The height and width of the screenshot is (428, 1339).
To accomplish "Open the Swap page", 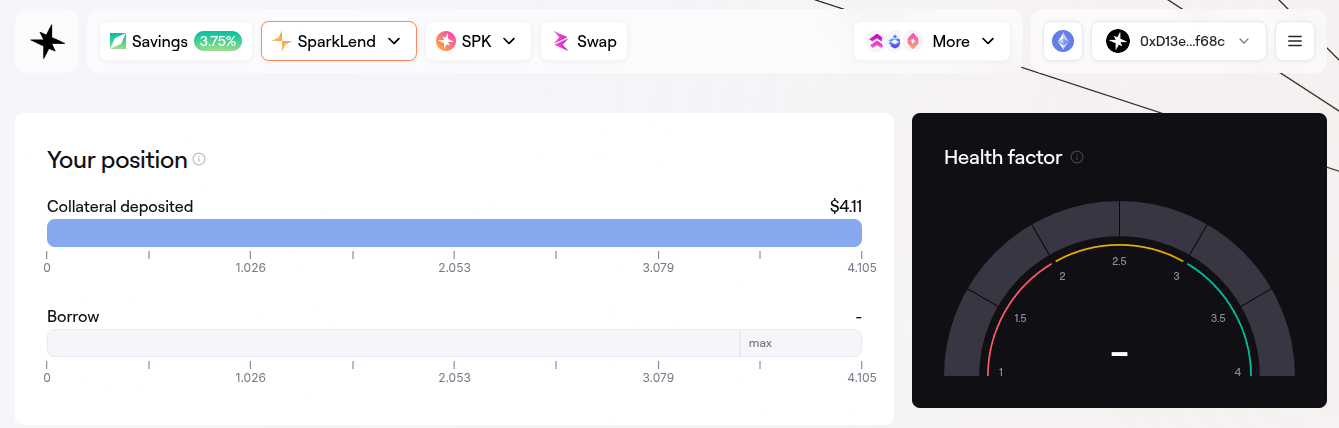I will (x=596, y=41).
